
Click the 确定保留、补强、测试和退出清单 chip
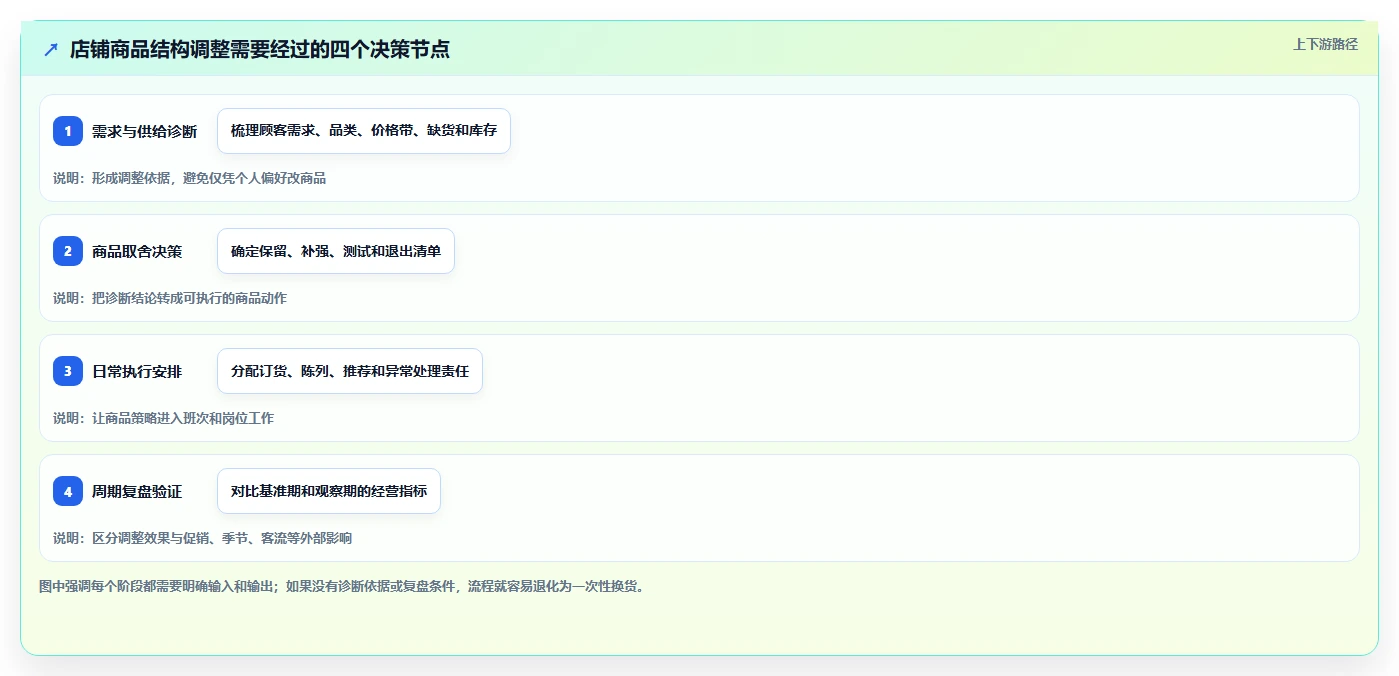(x=336, y=251)
